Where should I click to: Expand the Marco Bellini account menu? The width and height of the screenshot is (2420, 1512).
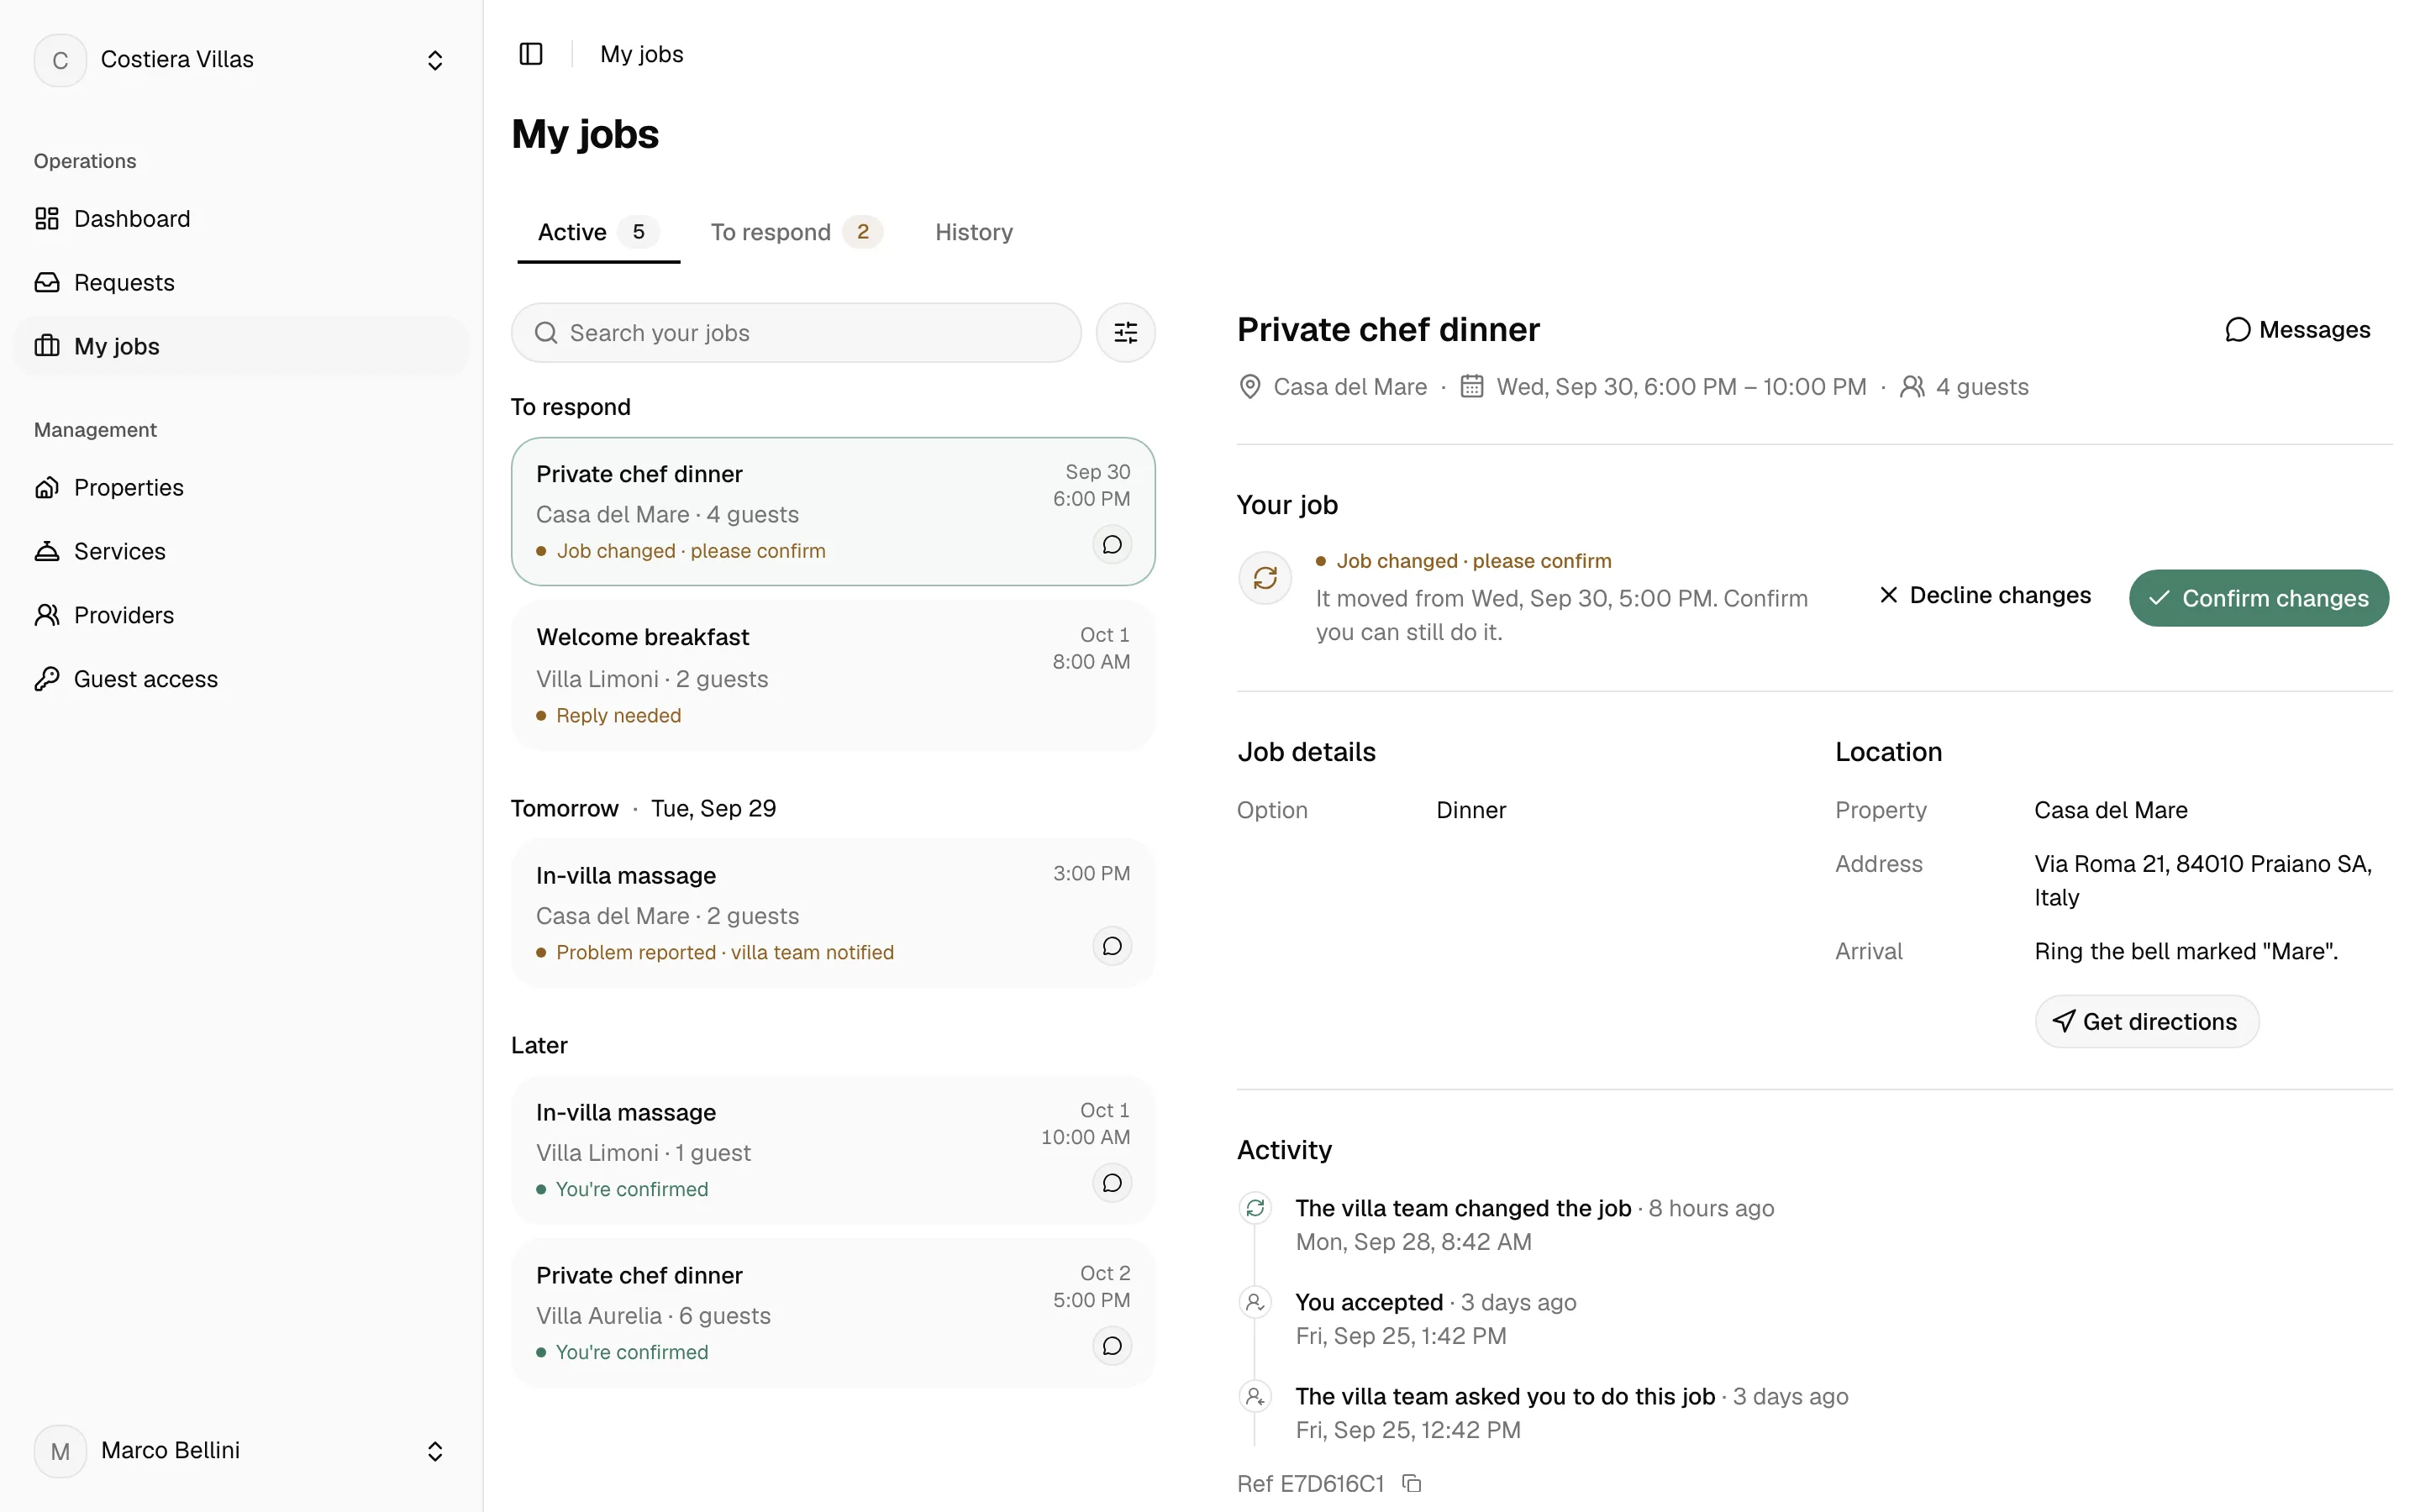pos(434,1451)
